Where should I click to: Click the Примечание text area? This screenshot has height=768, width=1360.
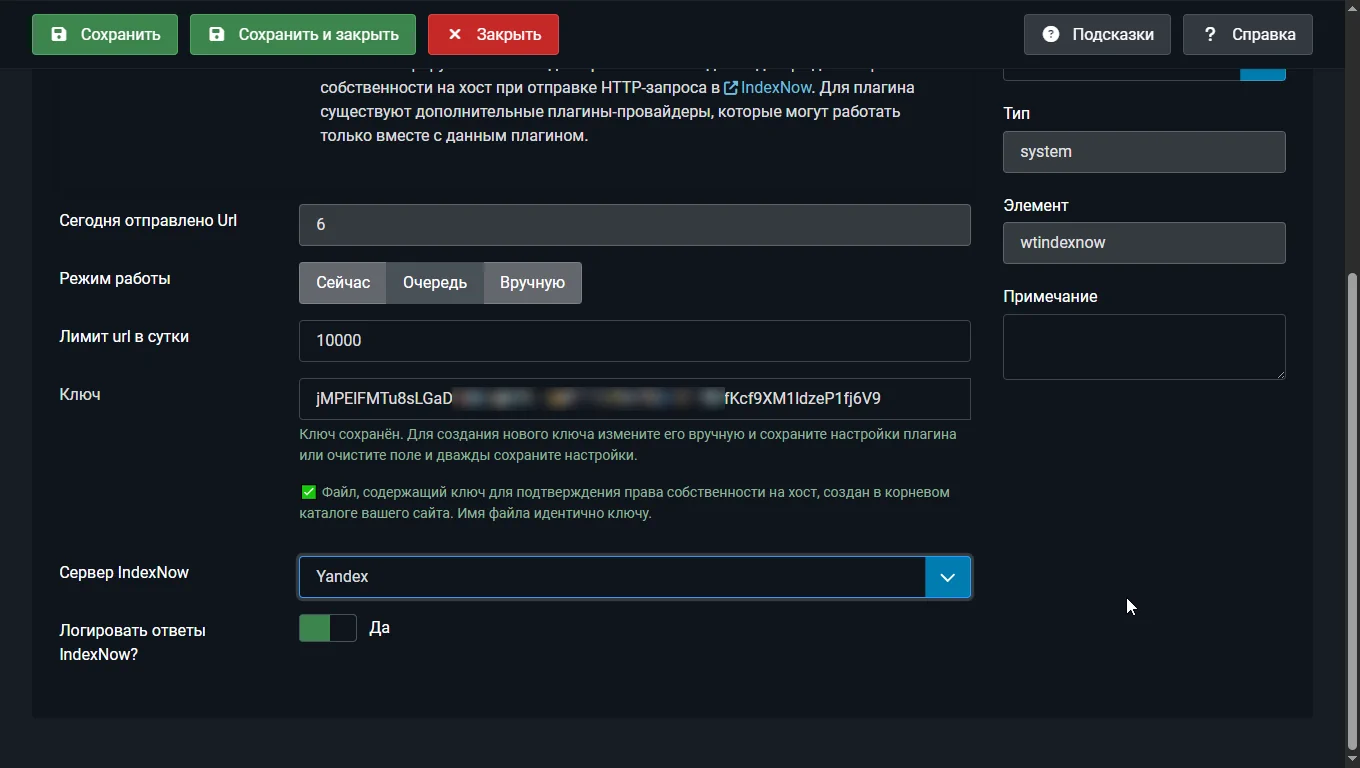click(x=1143, y=347)
